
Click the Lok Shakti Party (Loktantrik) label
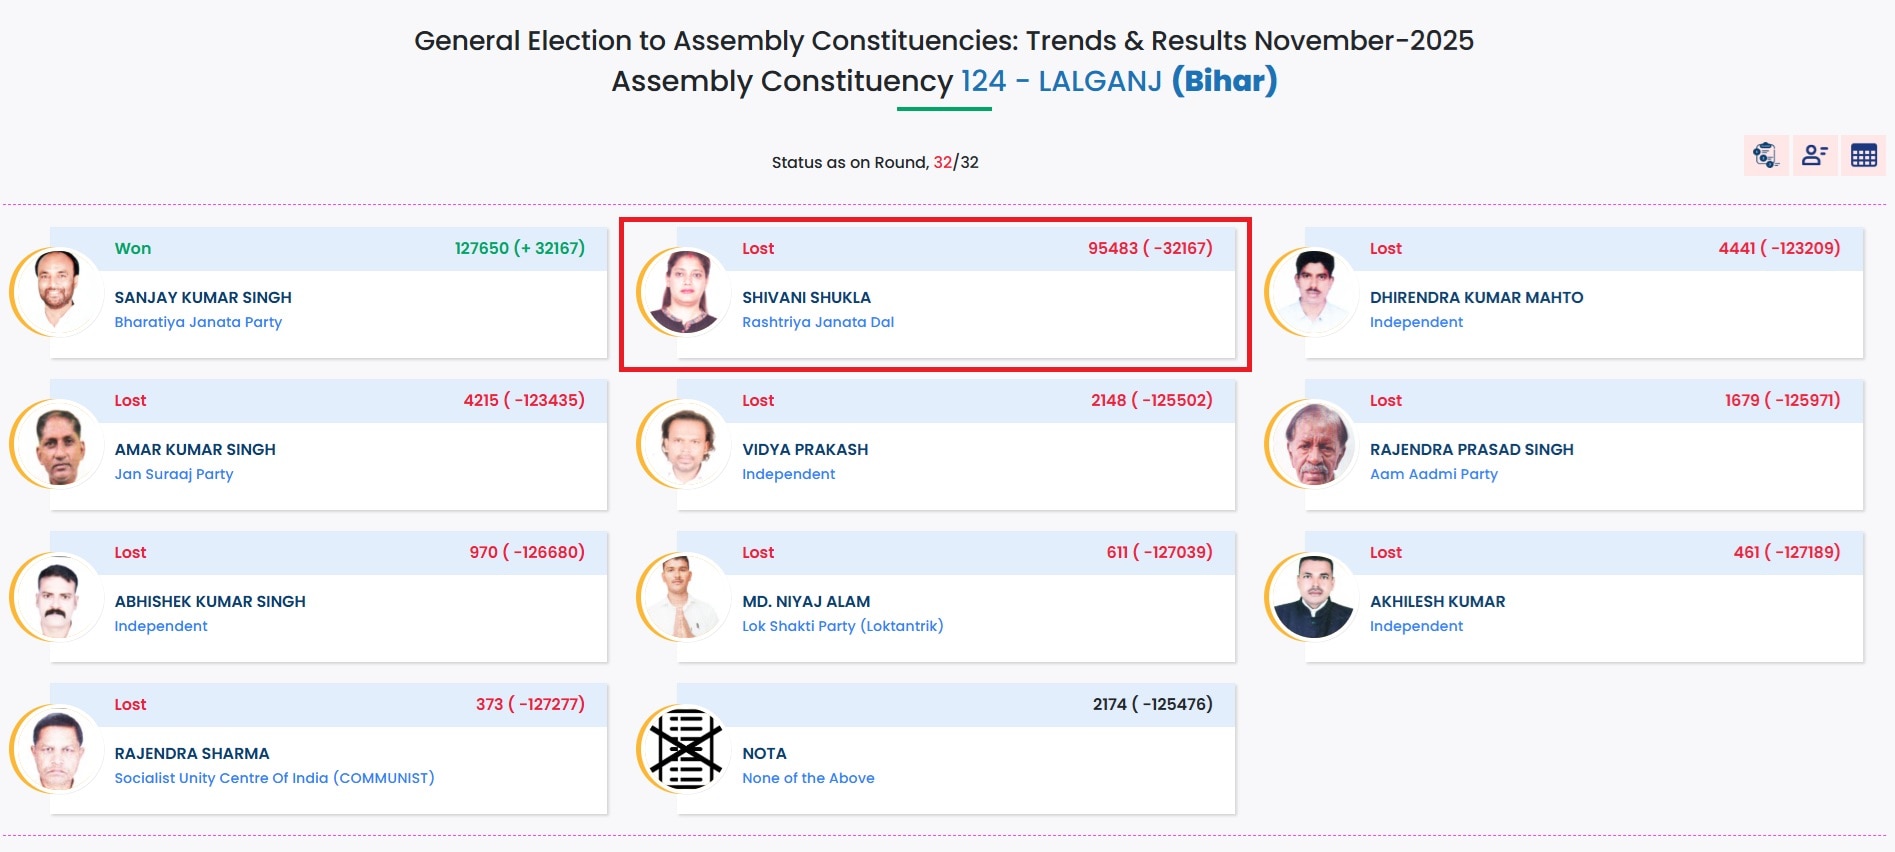pos(842,626)
